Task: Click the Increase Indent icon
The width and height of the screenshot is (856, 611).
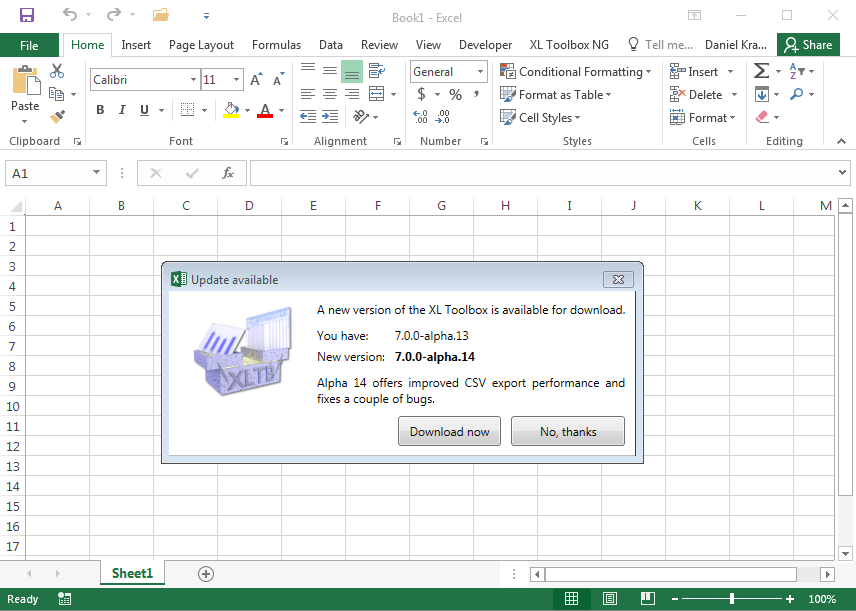Action: (330, 116)
